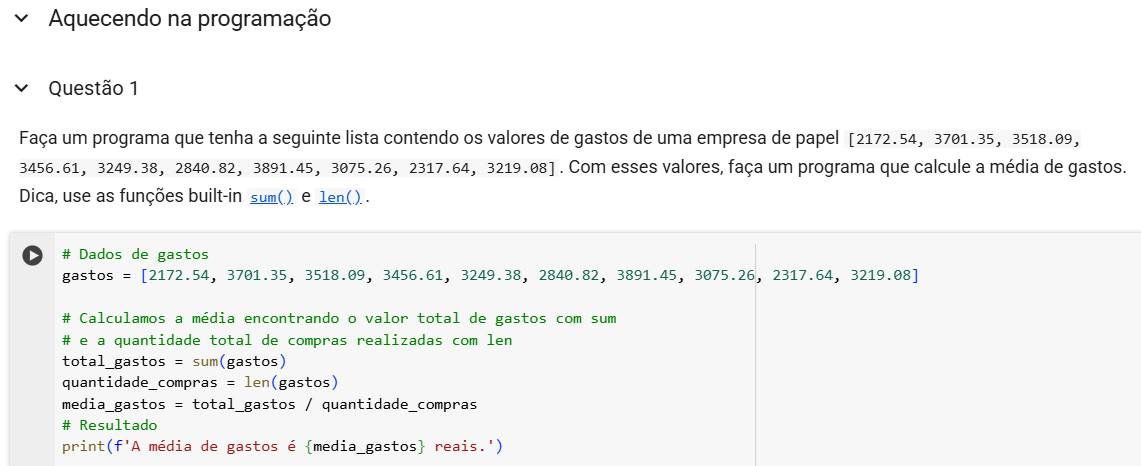This screenshot has width=1141, height=466.
Task: Click the print statement code line
Action: [x=282, y=446]
